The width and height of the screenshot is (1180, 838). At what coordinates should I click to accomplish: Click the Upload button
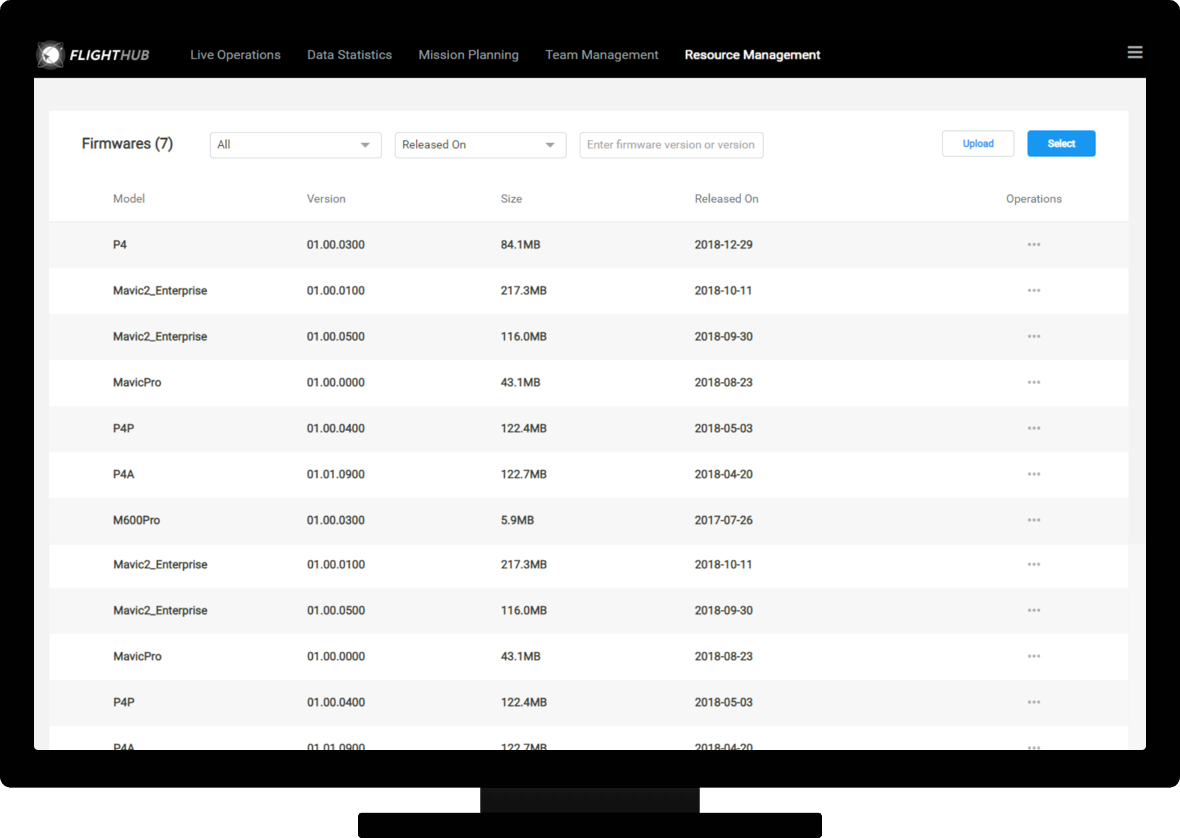point(977,144)
